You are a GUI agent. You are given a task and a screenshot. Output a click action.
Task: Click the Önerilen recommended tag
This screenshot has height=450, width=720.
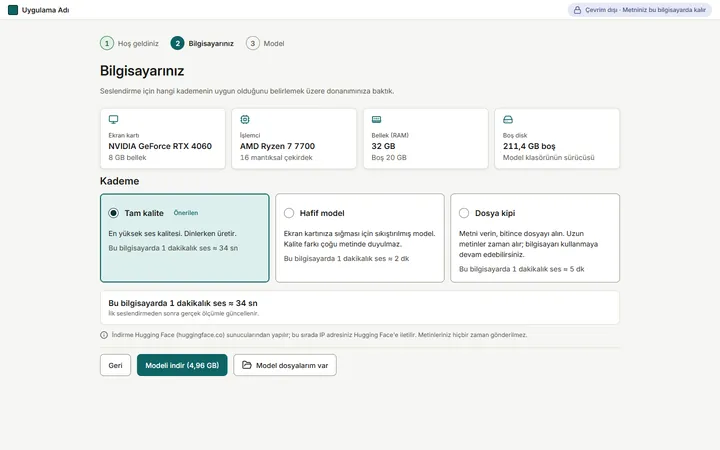click(x=186, y=213)
